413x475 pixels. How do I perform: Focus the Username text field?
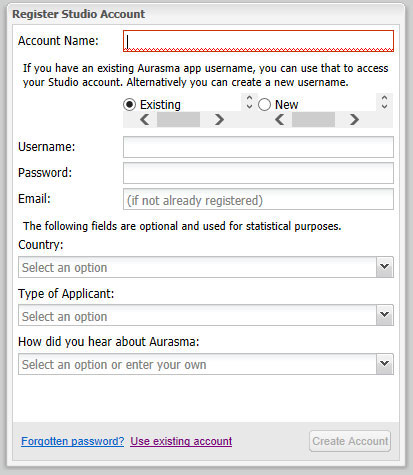coord(258,147)
